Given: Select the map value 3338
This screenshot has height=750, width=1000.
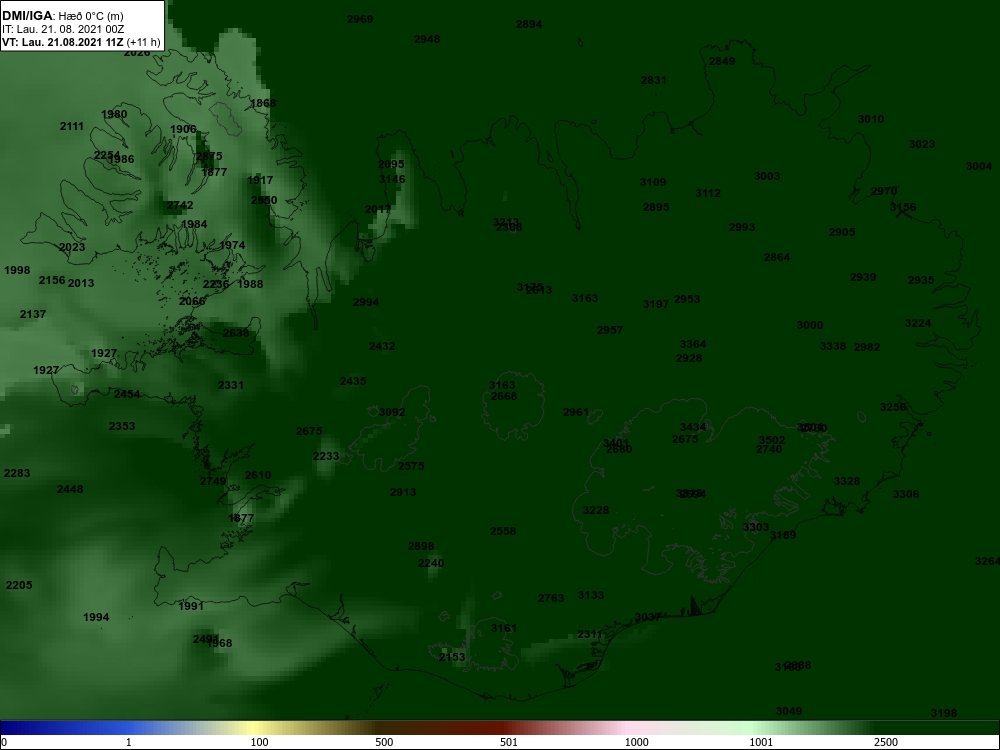Looking at the screenshot, I should pos(833,346).
